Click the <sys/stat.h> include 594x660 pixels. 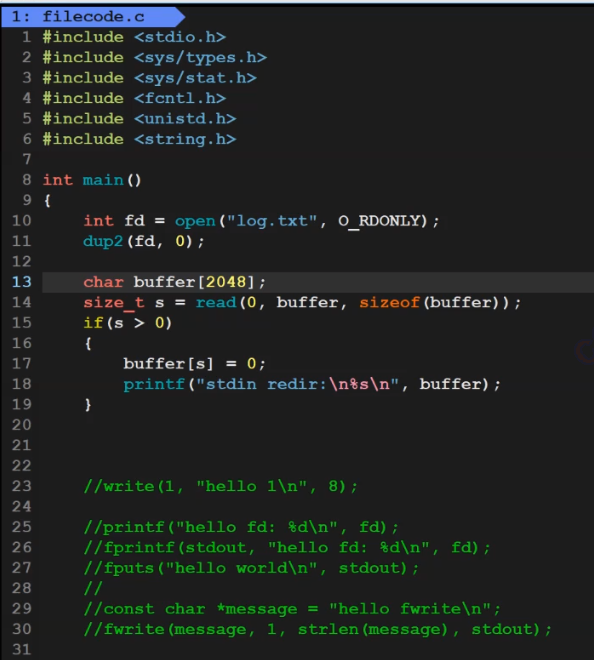195,78
